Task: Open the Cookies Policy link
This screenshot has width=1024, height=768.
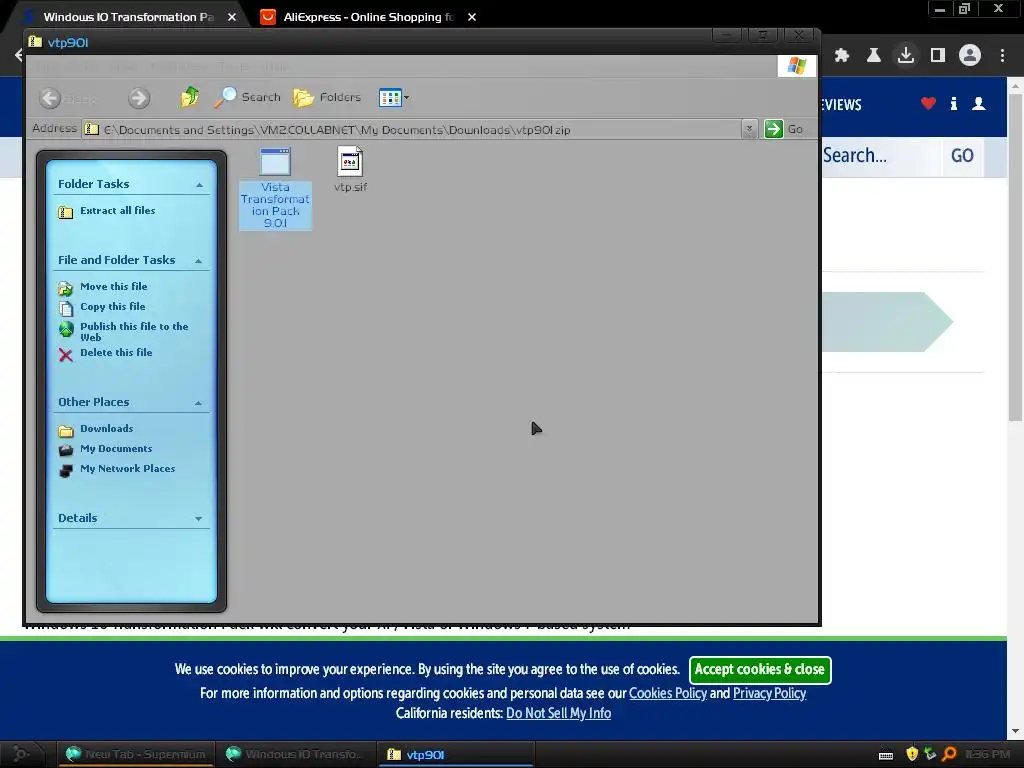Action: click(x=667, y=693)
